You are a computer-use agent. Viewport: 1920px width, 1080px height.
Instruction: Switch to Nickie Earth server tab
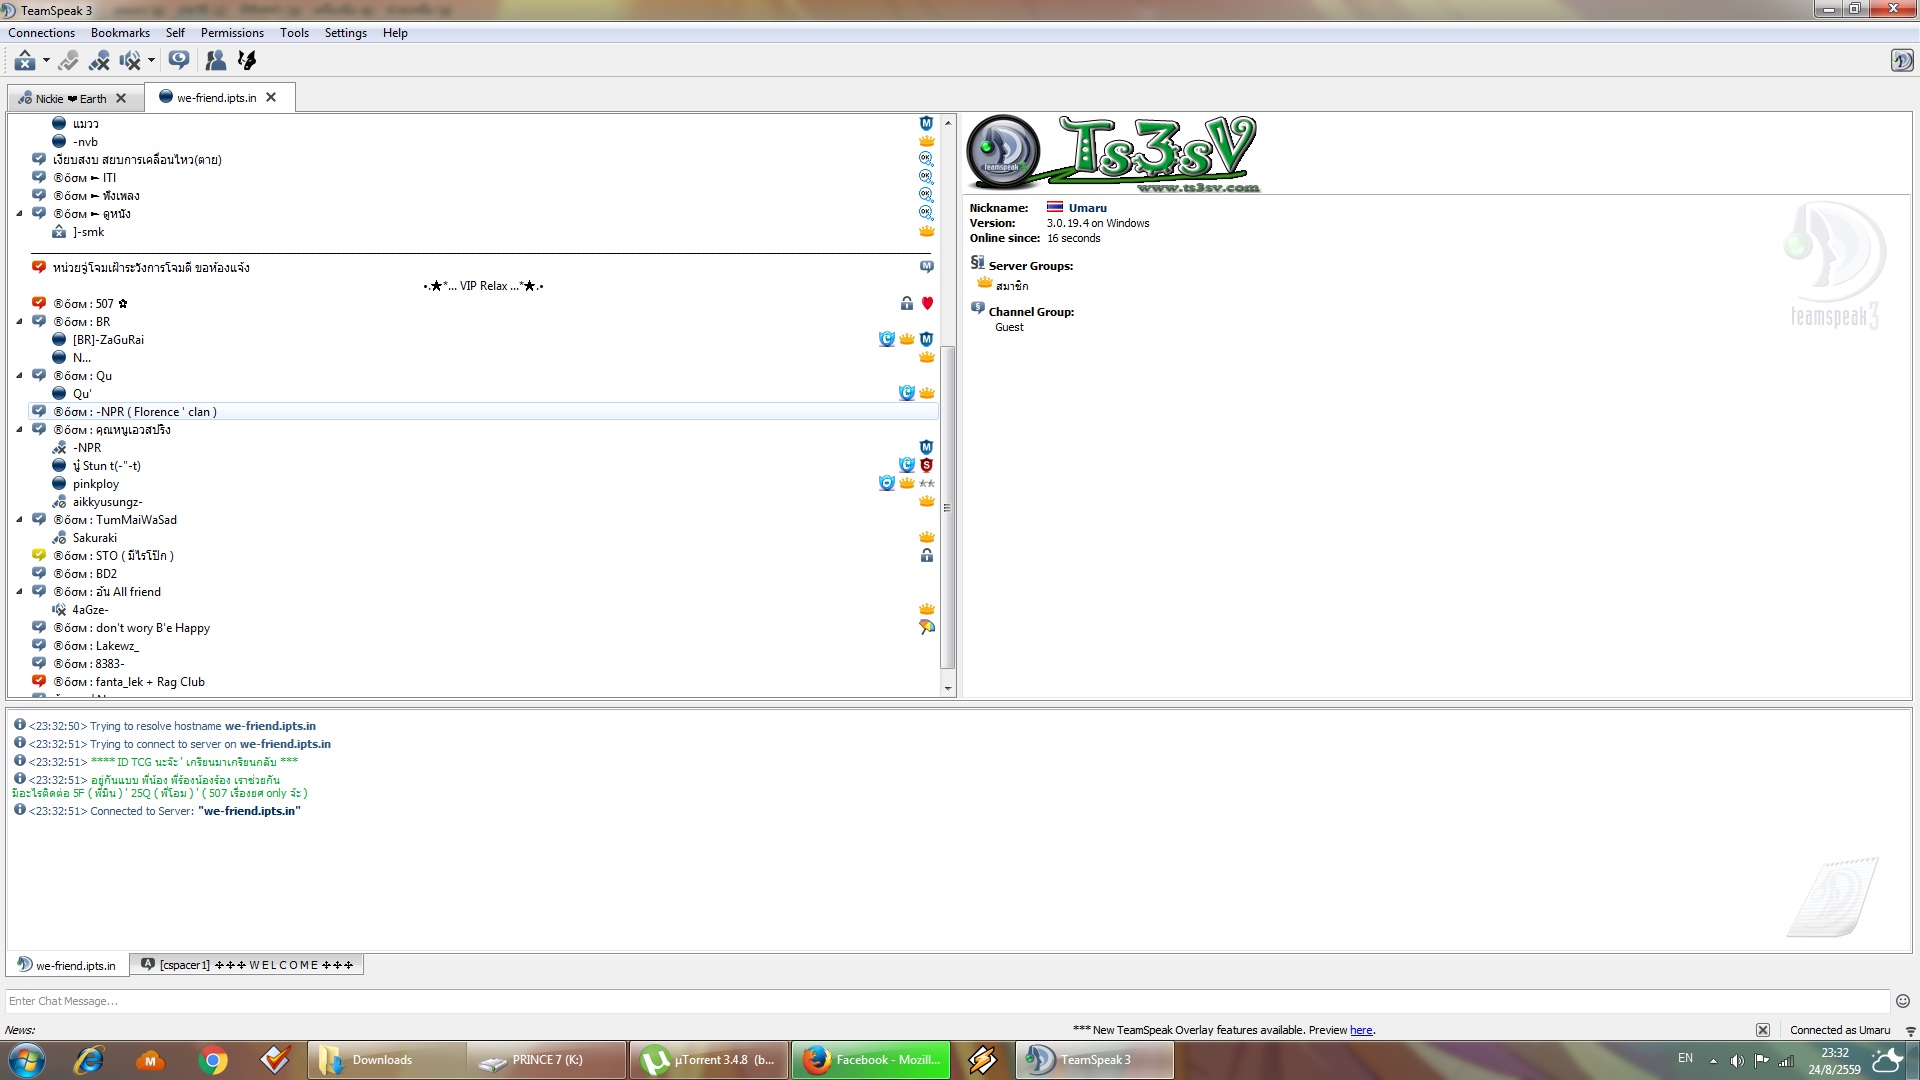click(70, 98)
